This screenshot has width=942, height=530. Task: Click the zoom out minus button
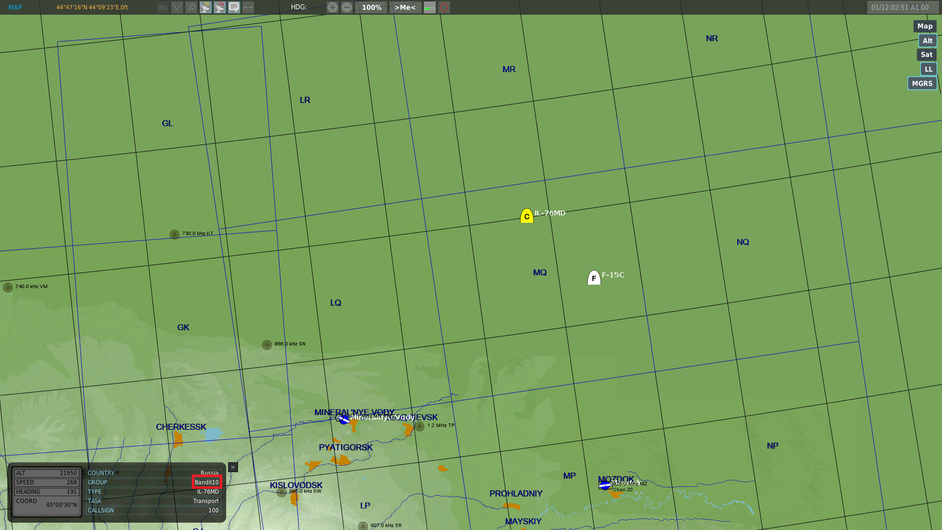click(347, 7)
